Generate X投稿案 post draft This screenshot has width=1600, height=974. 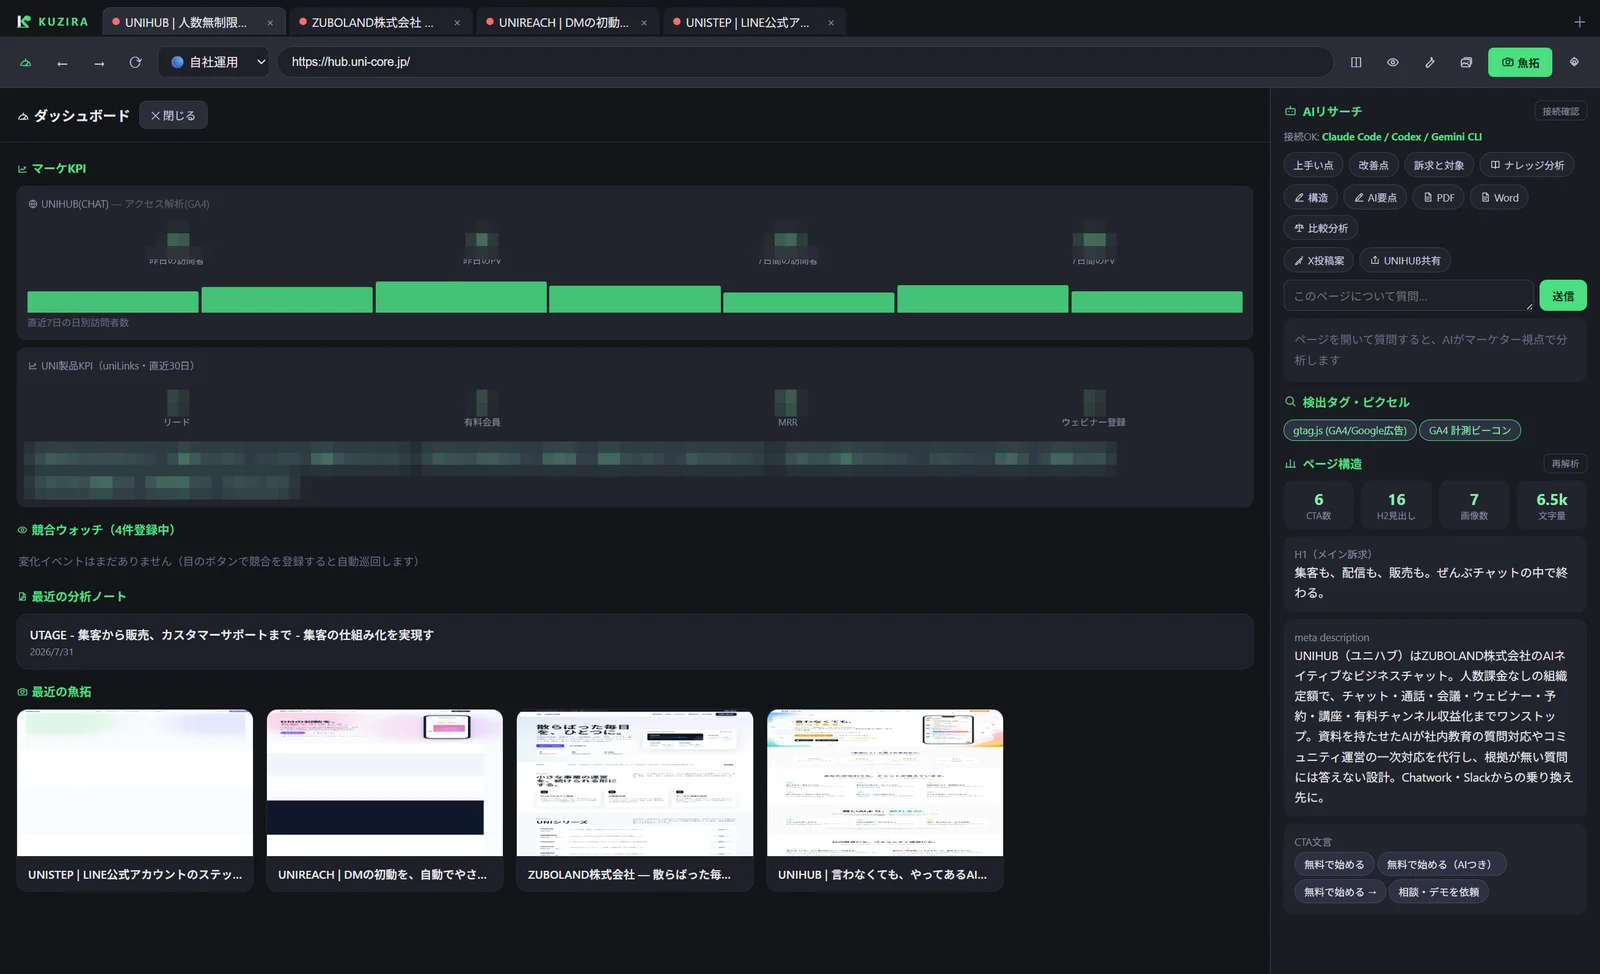click(x=1318, y=260)
